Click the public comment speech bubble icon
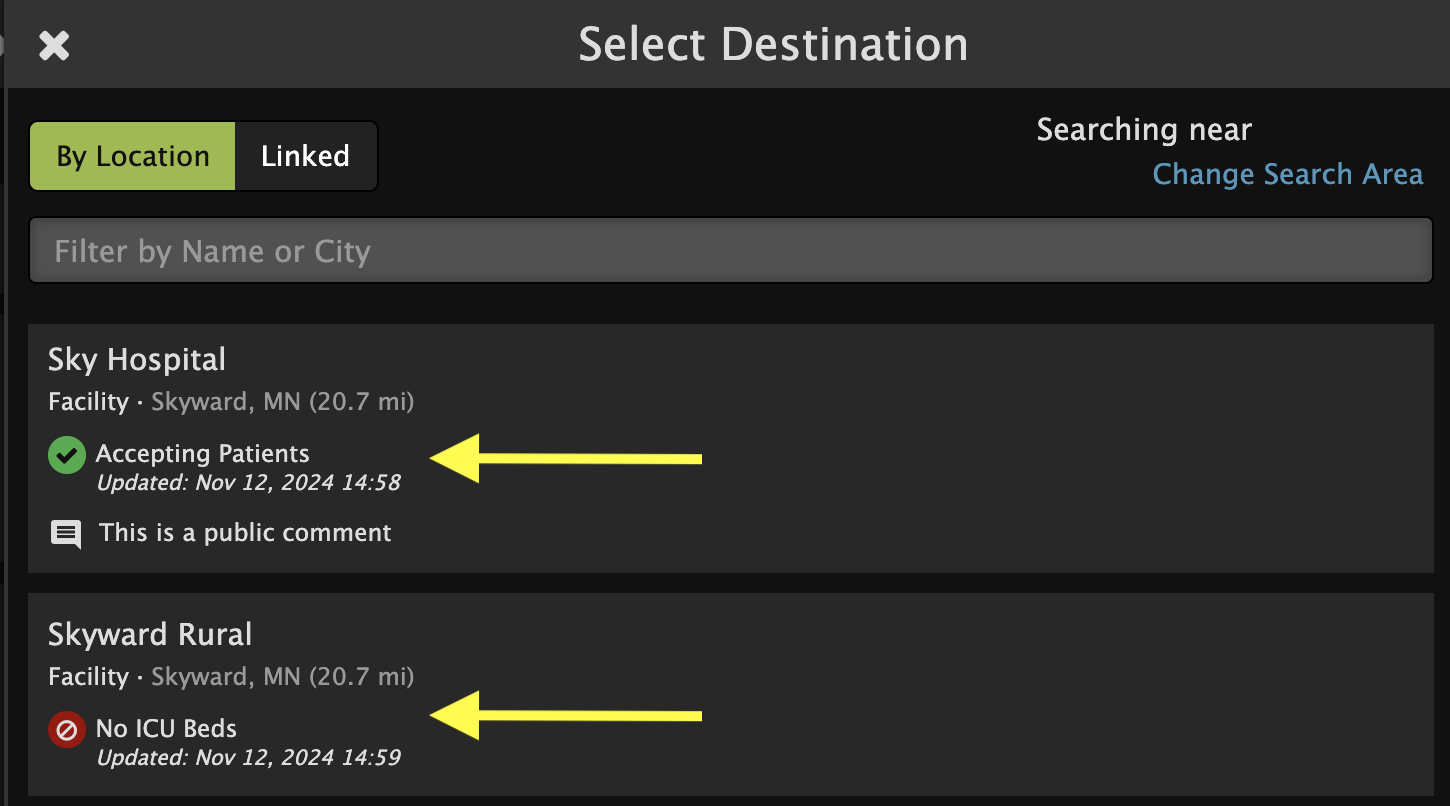 click(66, 534)
